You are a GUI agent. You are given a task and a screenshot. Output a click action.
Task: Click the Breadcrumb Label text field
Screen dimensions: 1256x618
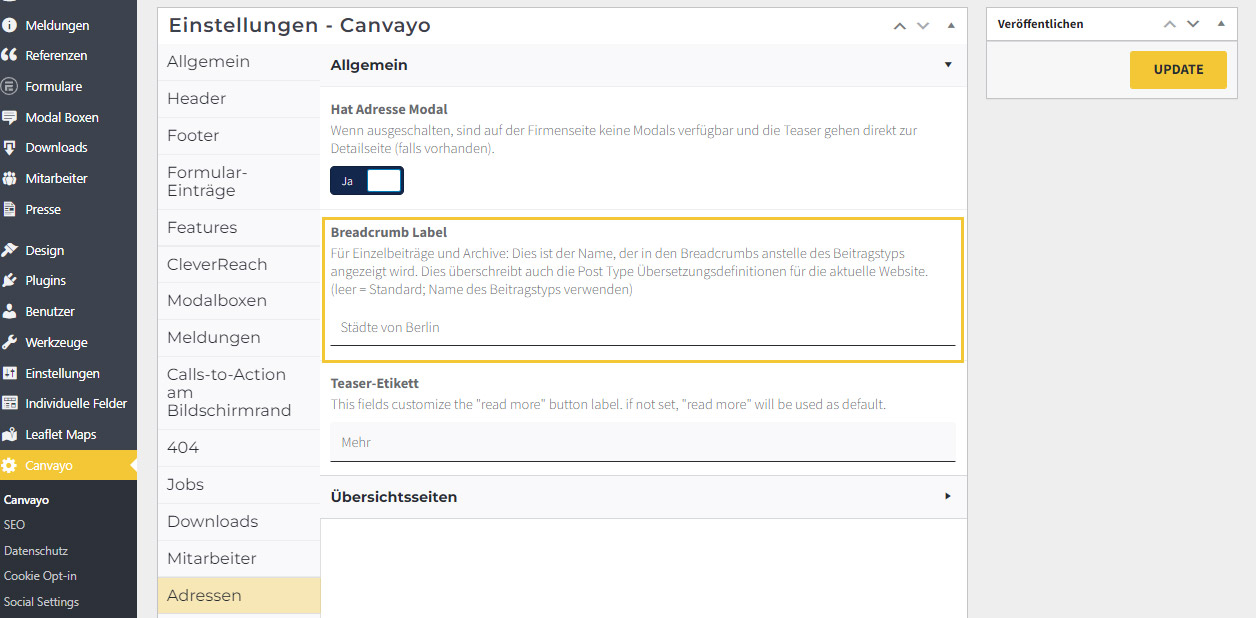point(642,328)
